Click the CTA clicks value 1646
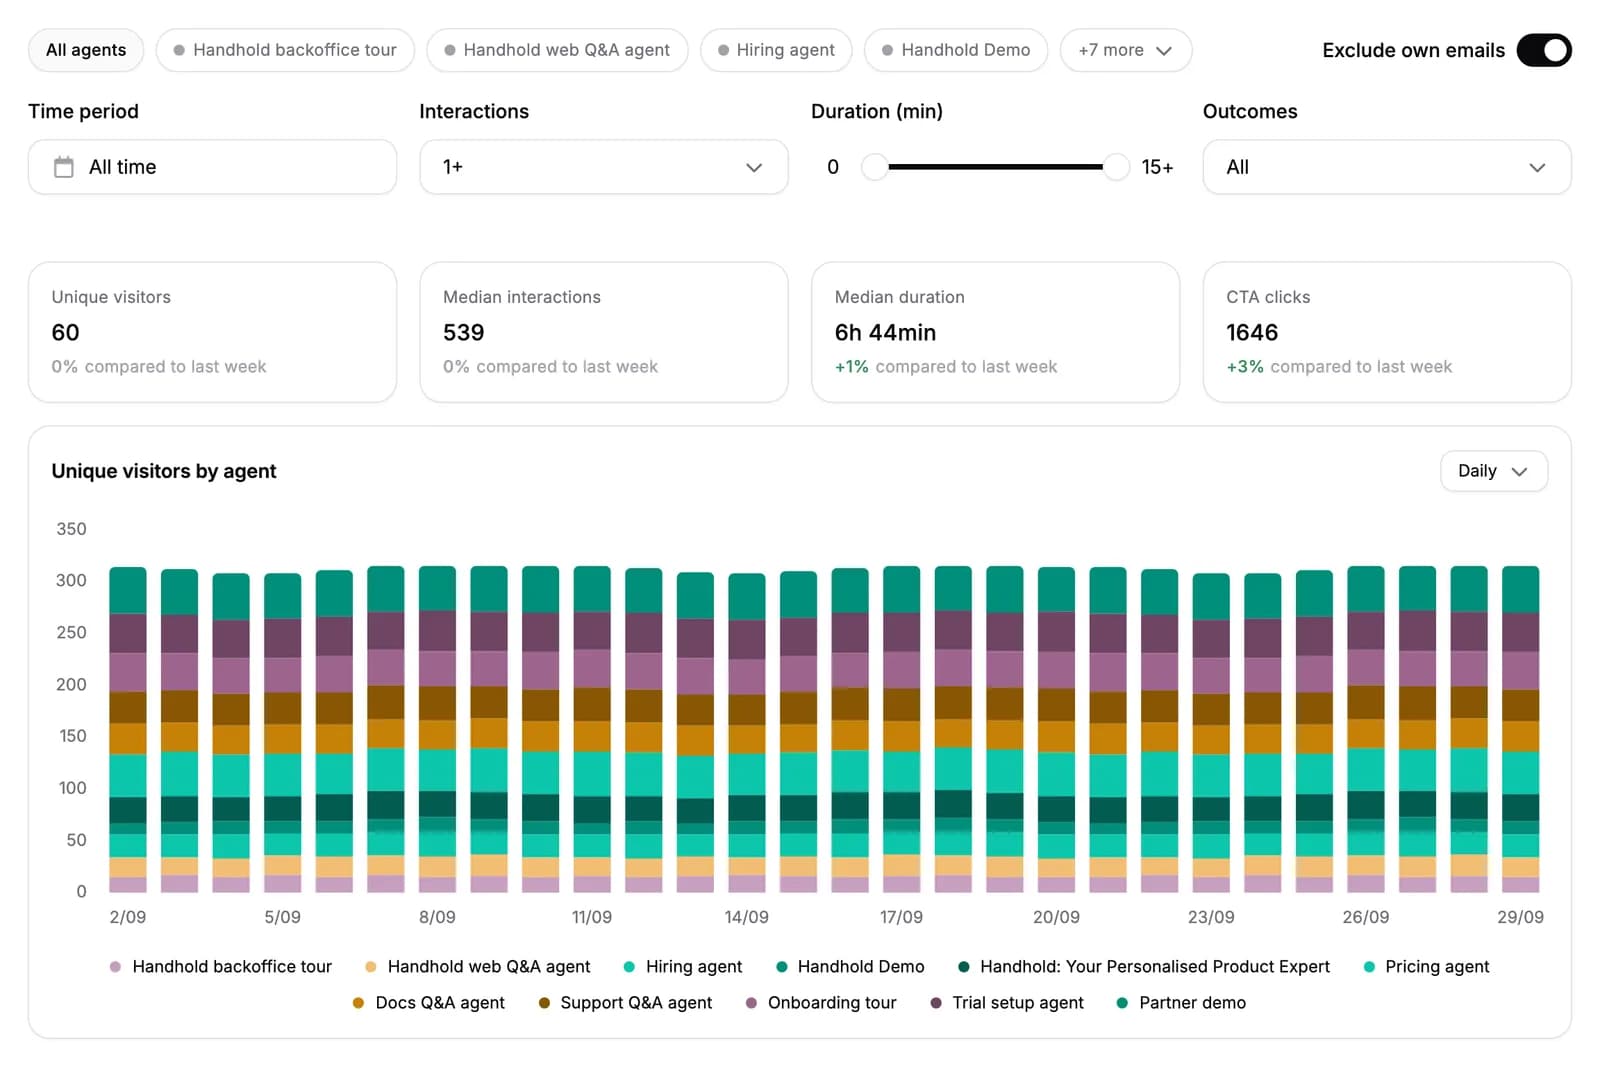Screen dimensions: 1600x1067 1252,332
